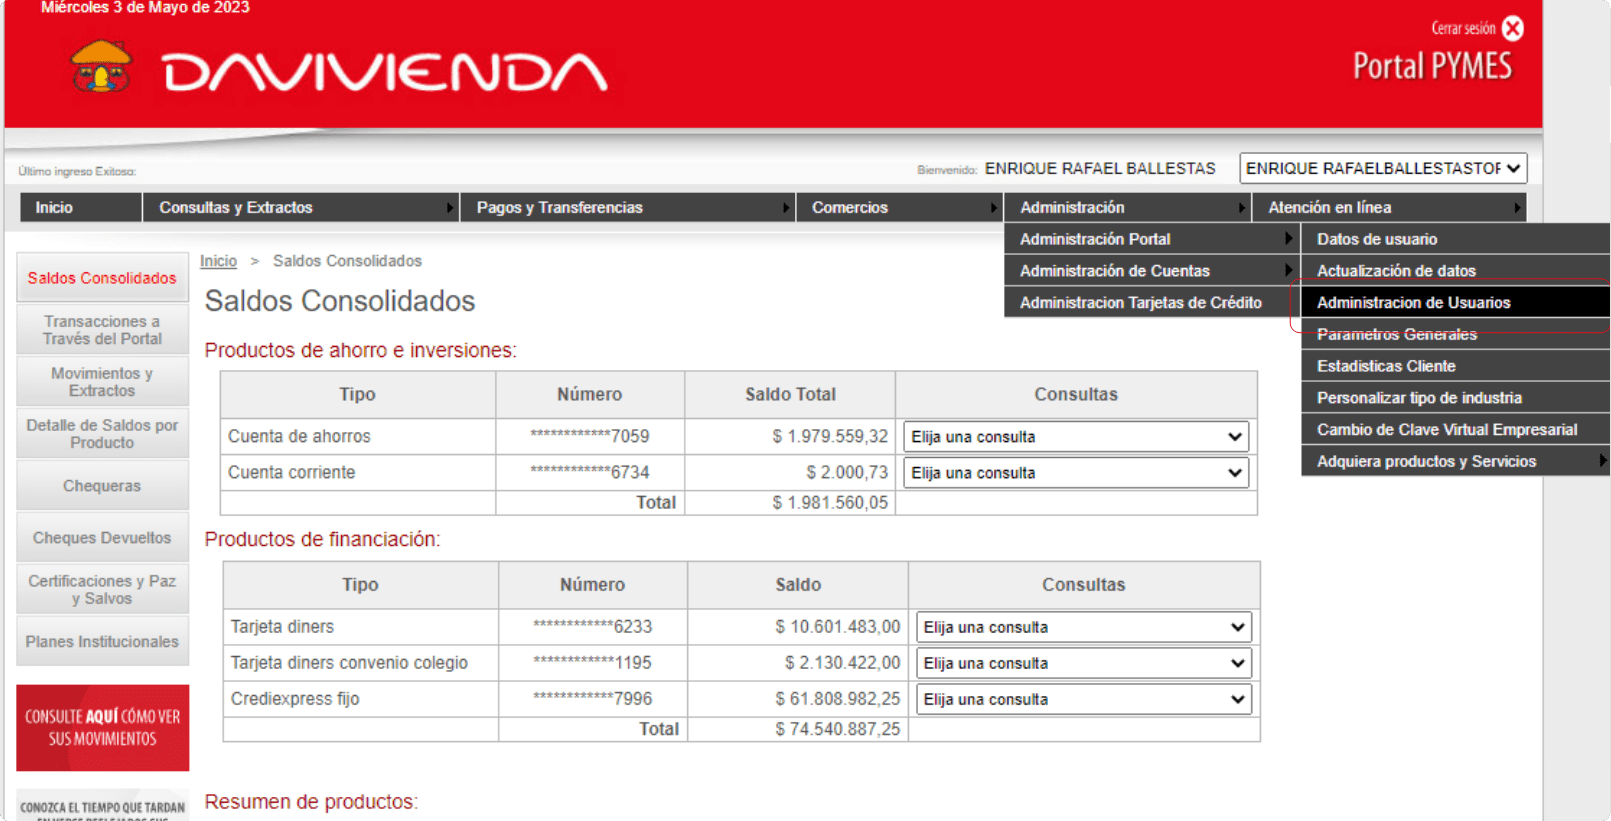Open the user account selector dropdown
Viewport: 1611px width, 821px height.
[1382, 168]
